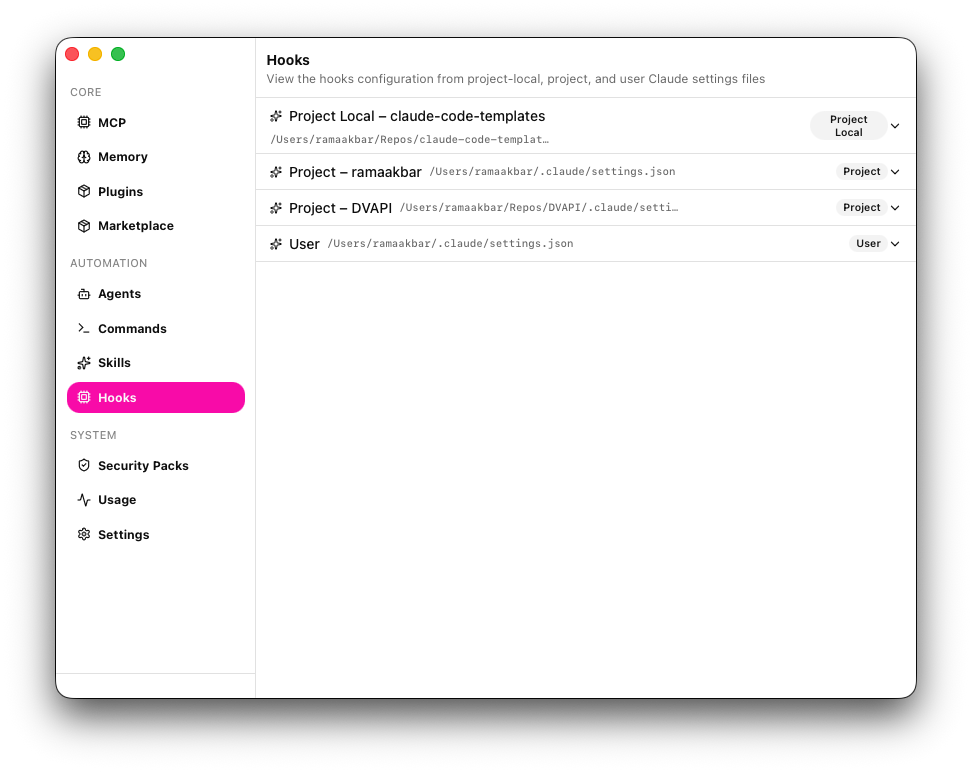The image size is (972, 772).
Task: Click the Security Packs shield icon
Action: point(84,465)
